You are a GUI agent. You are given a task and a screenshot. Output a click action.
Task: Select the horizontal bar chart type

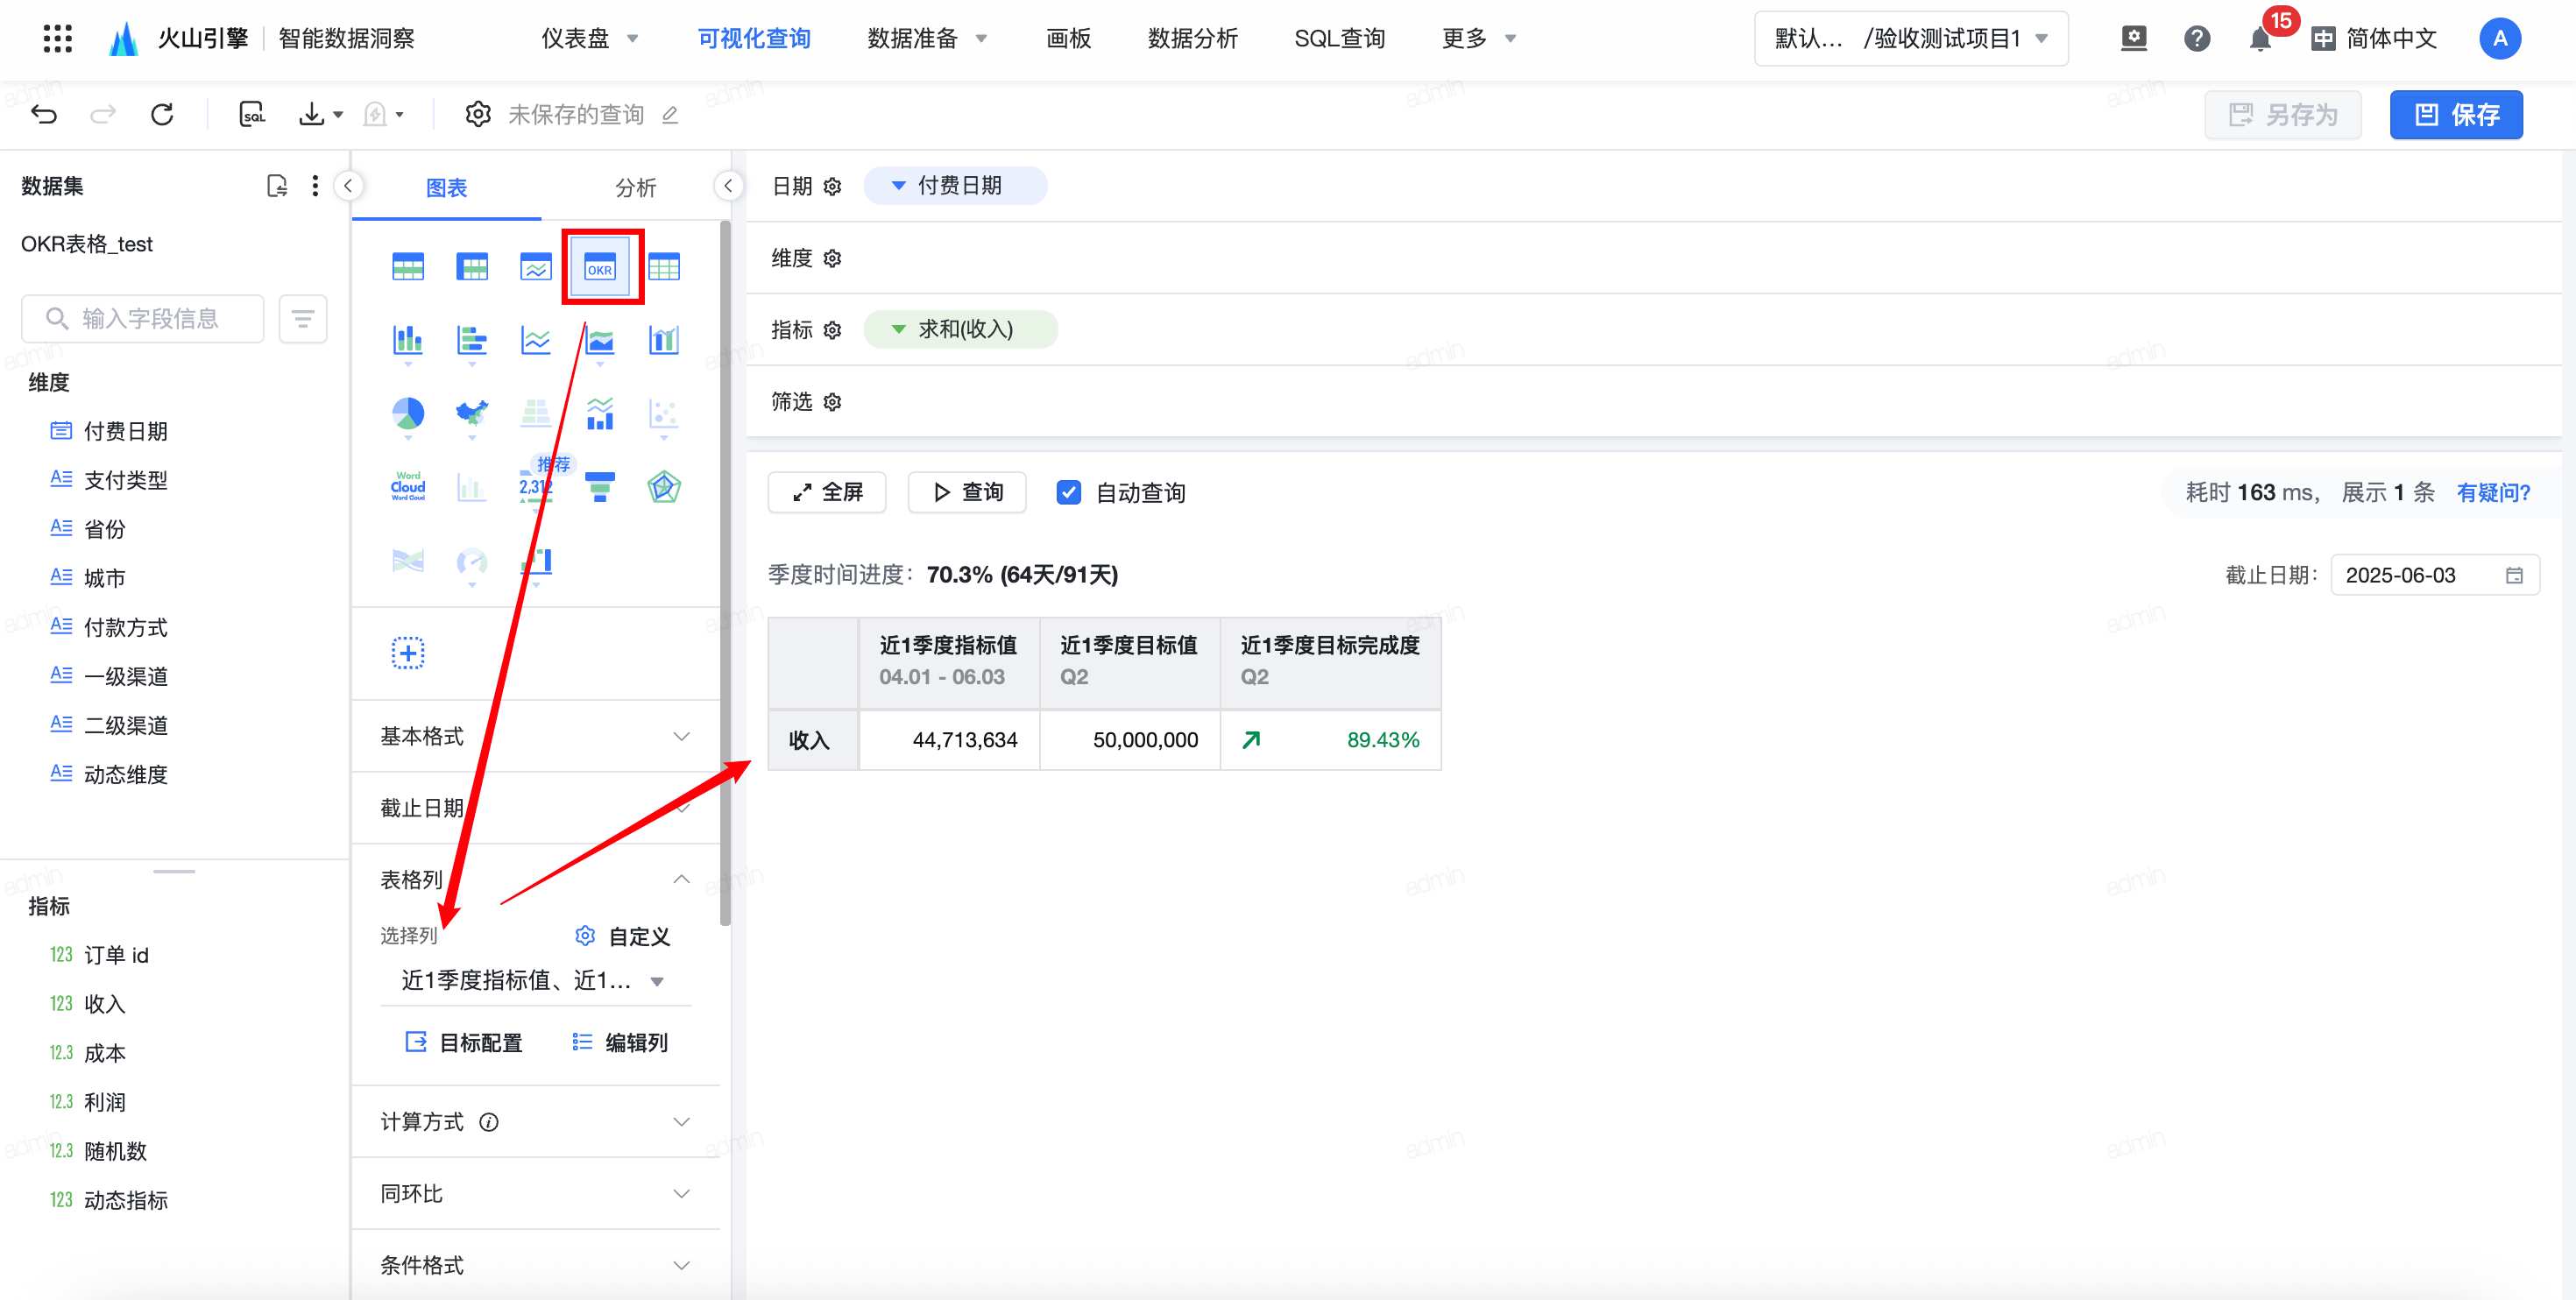[x=472, y=341]
